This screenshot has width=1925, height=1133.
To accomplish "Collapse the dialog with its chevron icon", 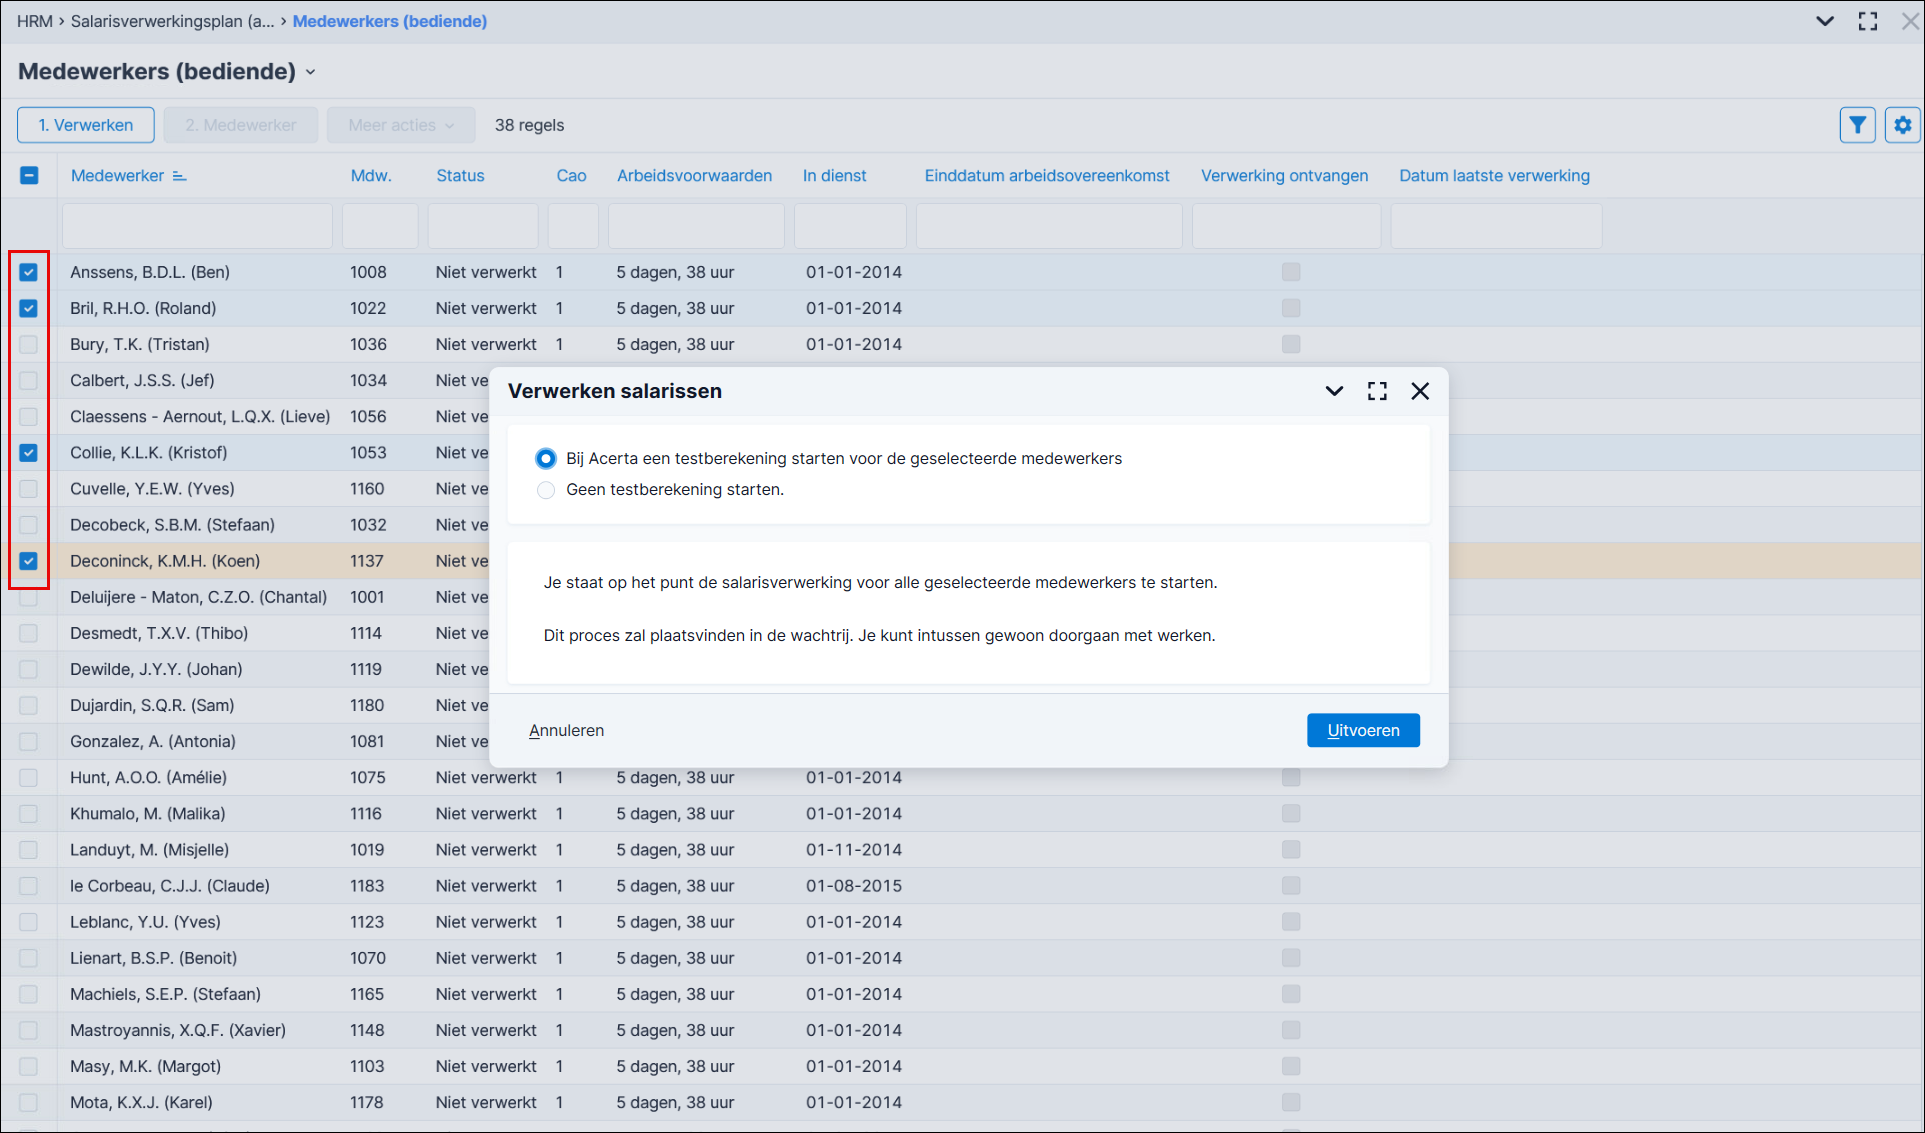I will tap(1334, 391).
